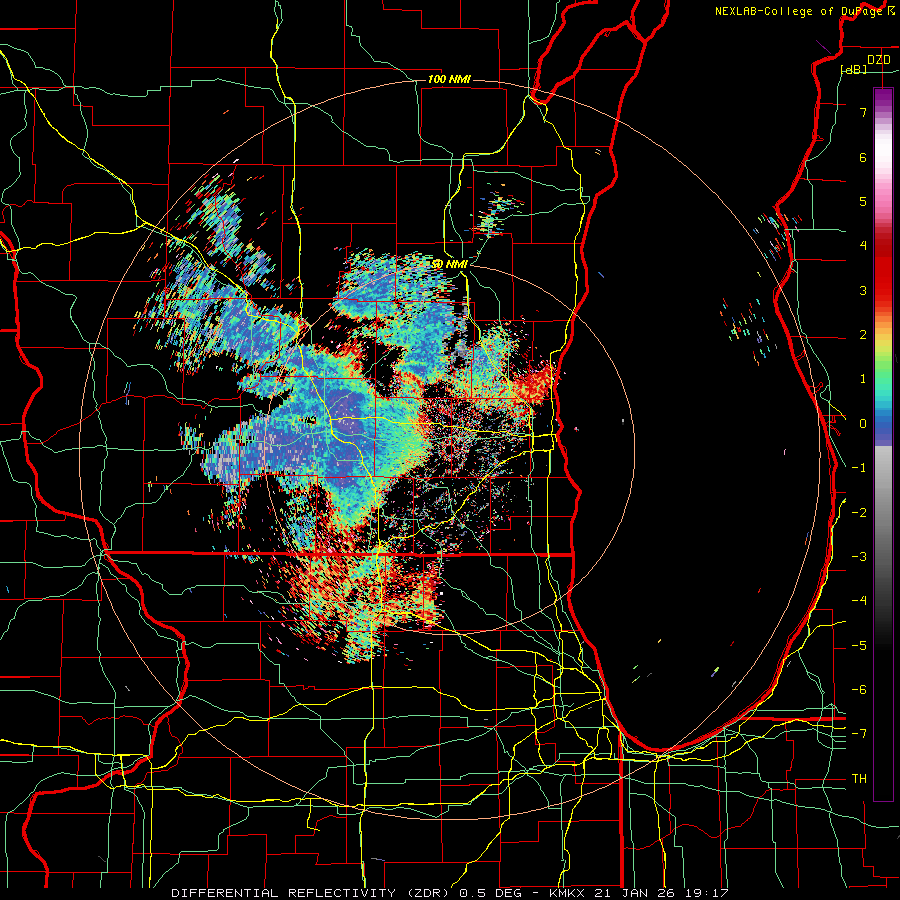Click the "TH" label below the scale
Viewport: 900px width, 900px height.
(859, 779)
